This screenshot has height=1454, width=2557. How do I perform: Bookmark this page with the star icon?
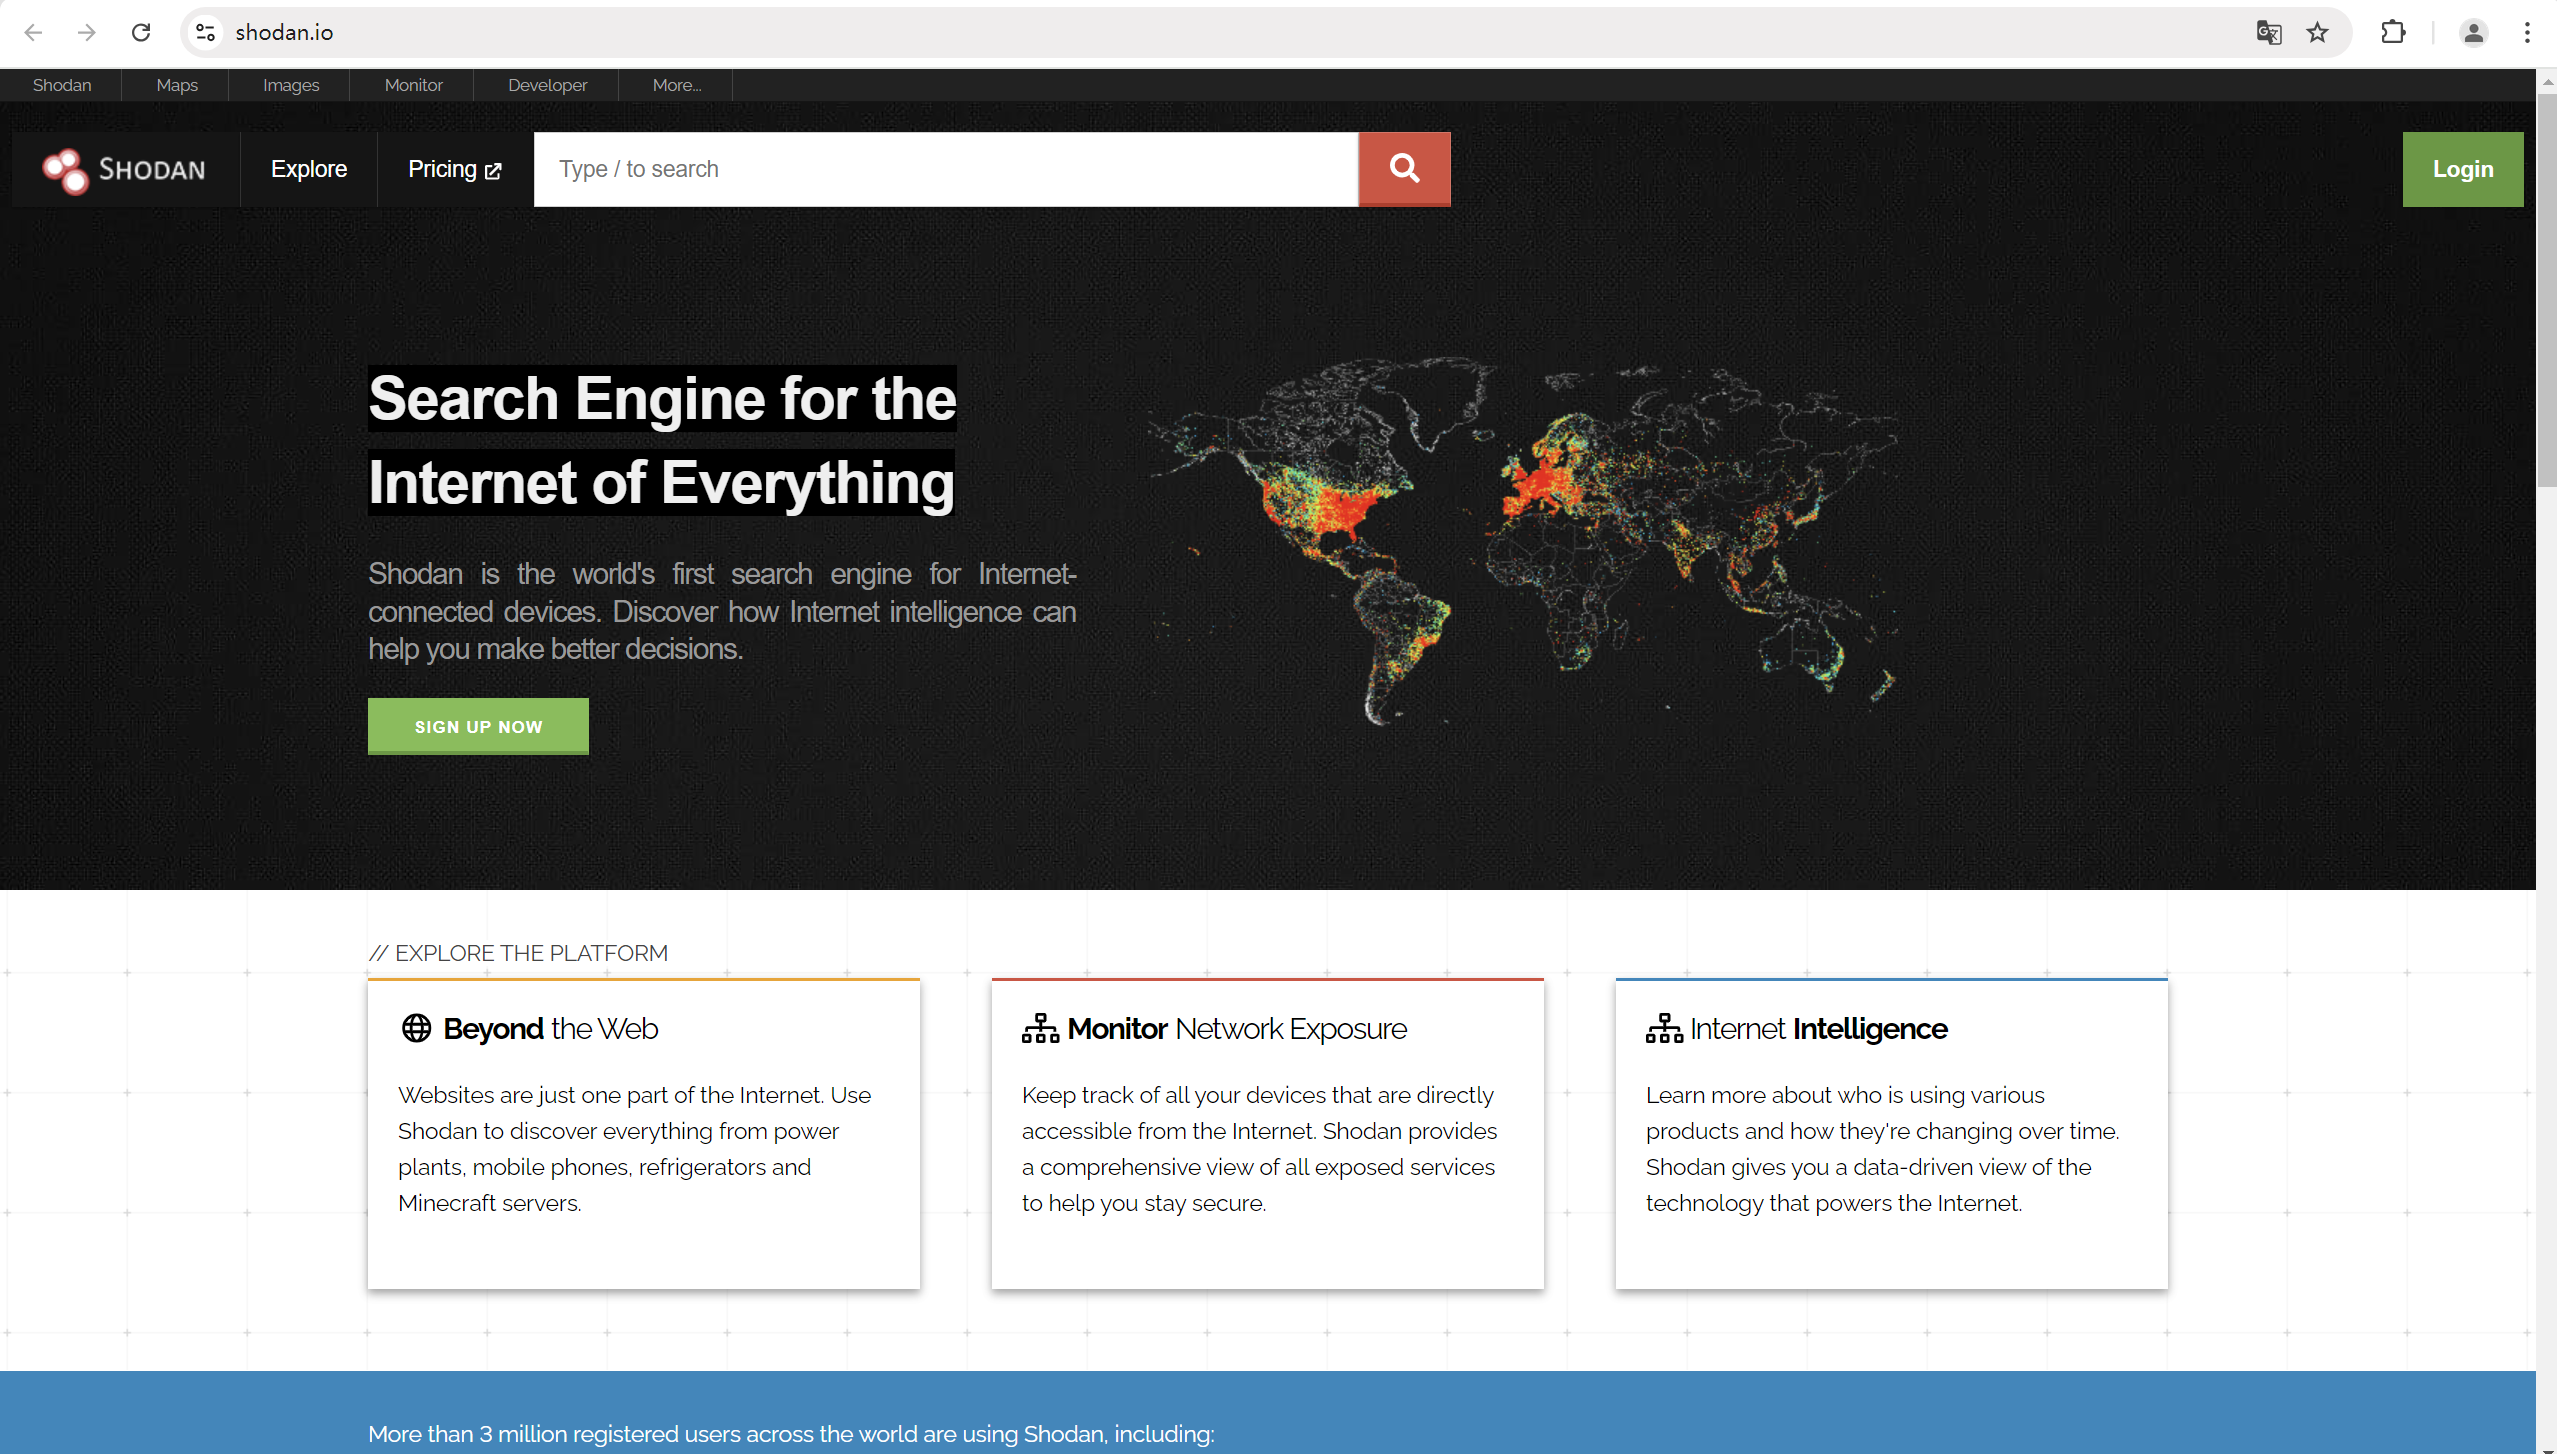point(2317,33)
